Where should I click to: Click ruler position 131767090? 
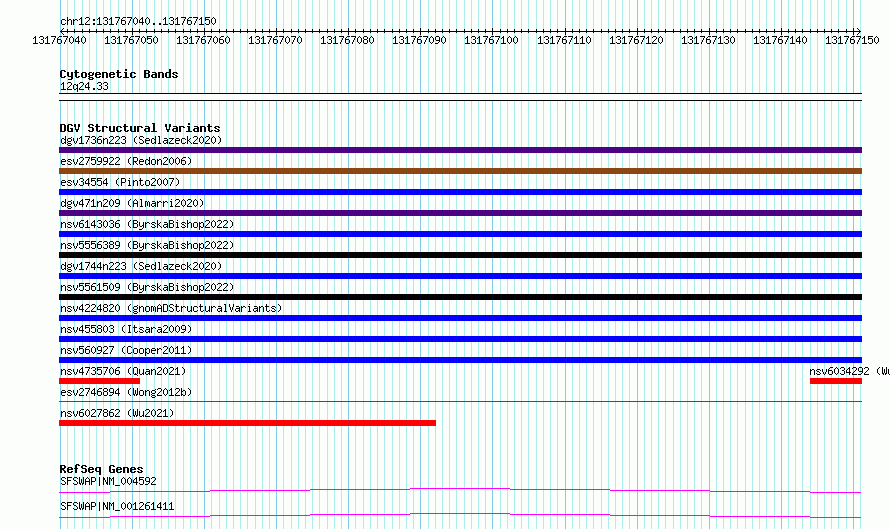419,40
